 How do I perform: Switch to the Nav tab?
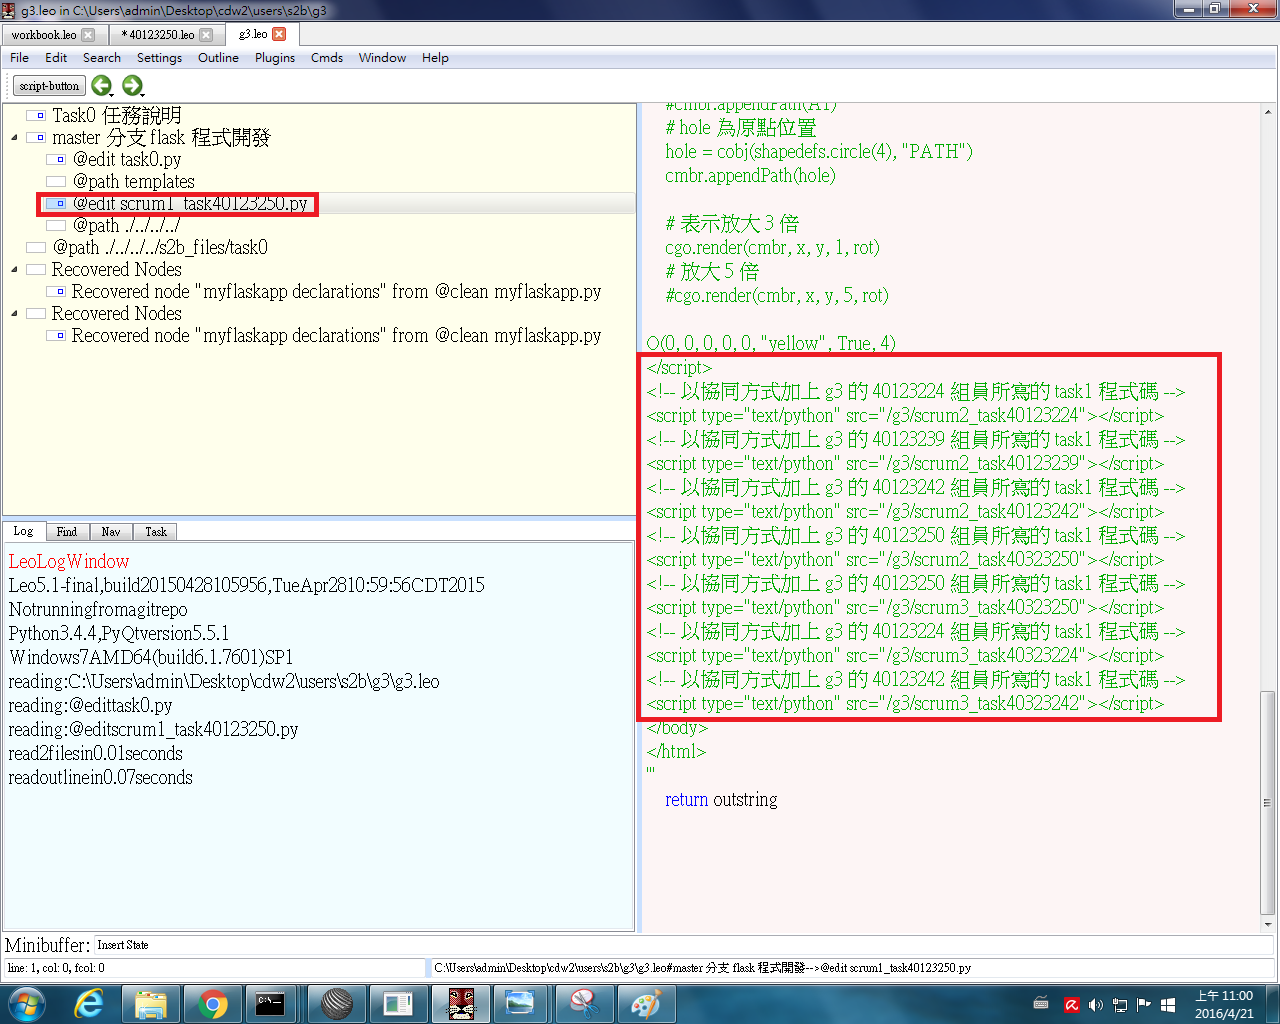111,532
